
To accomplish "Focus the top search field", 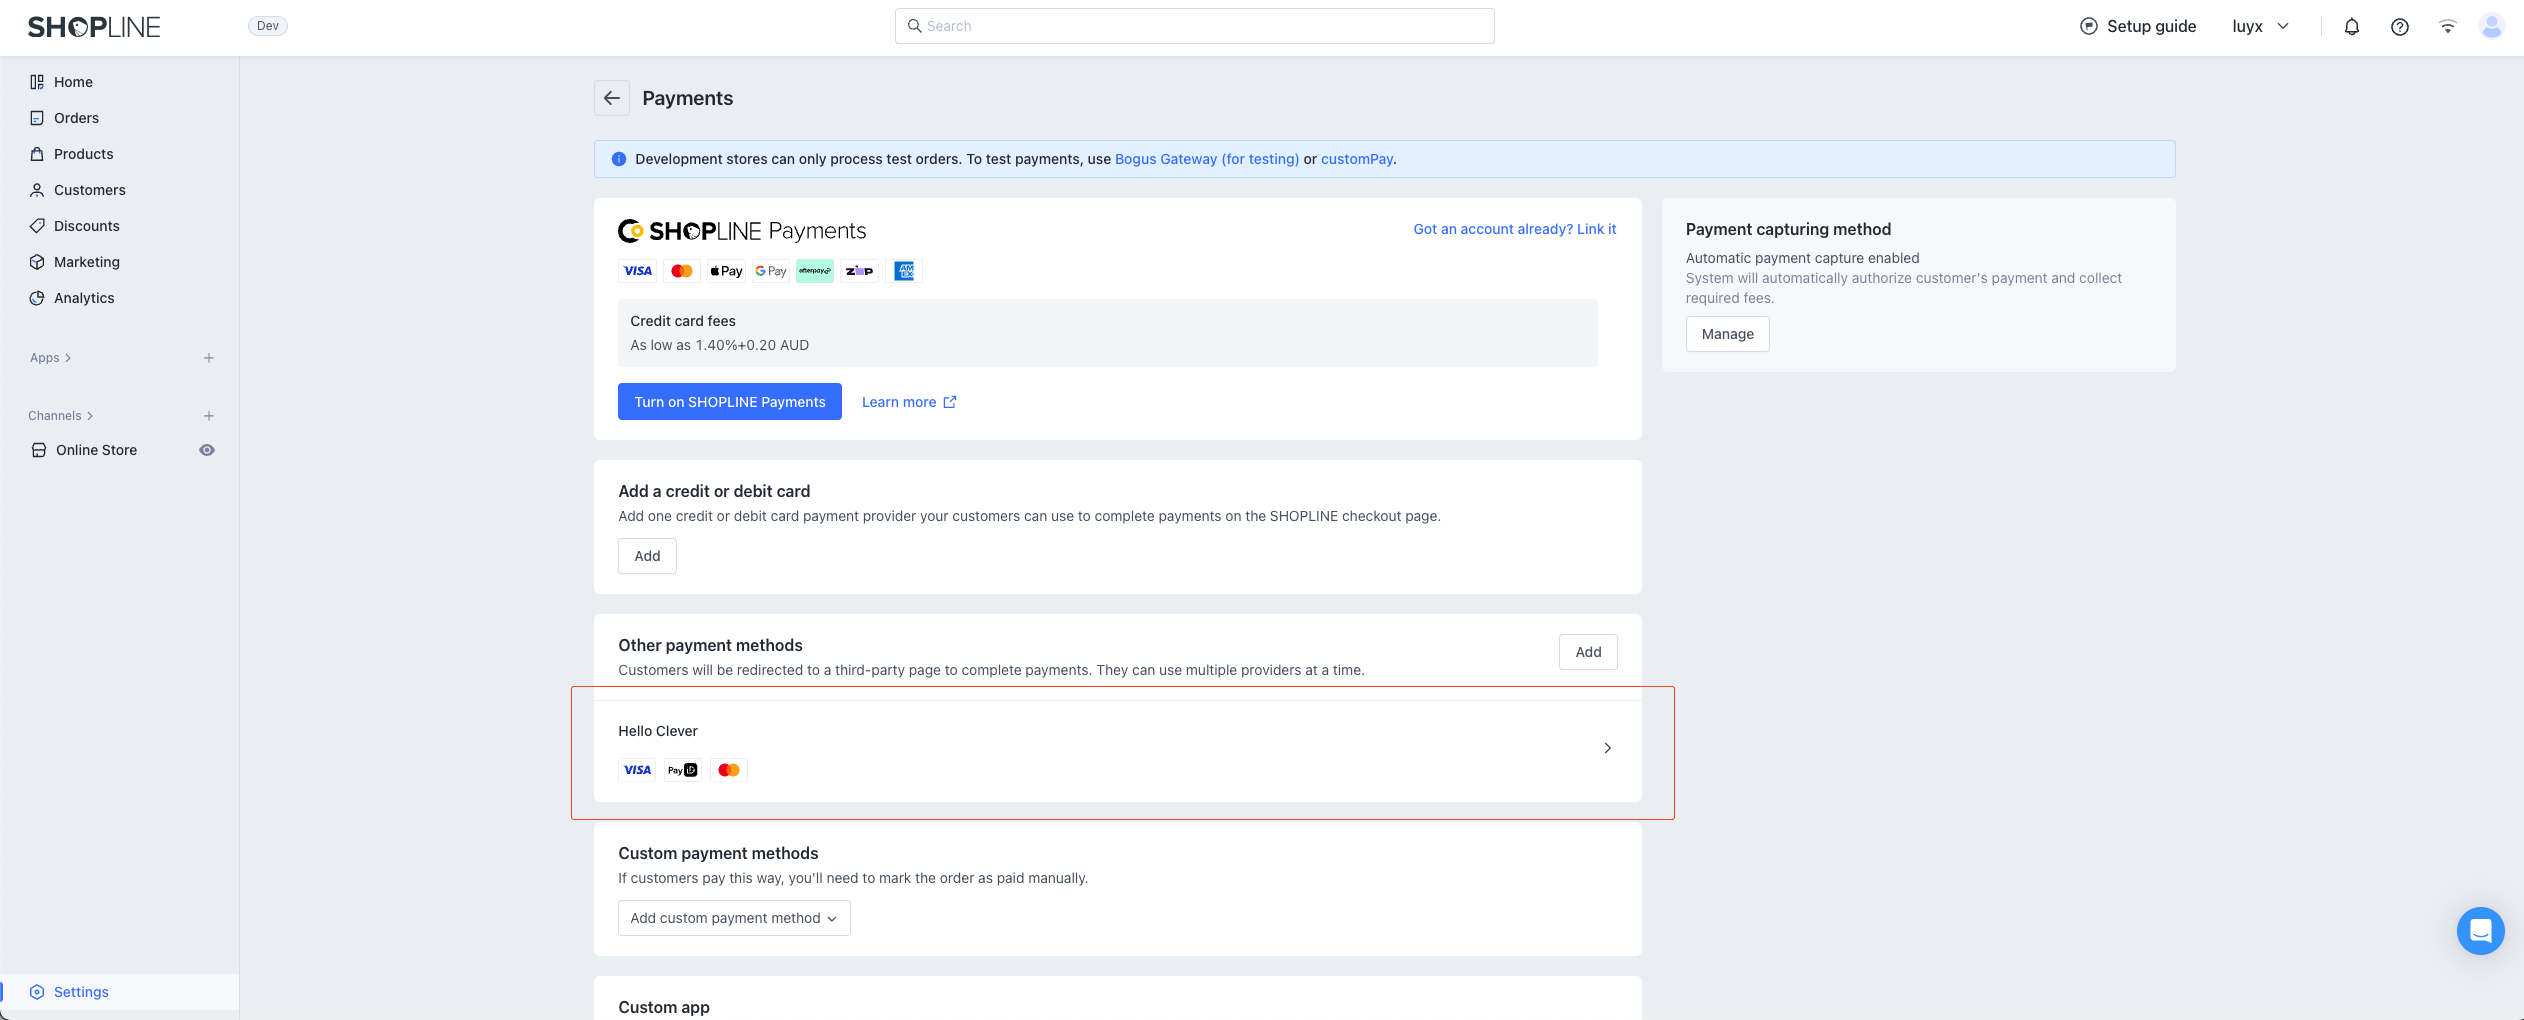I will [x=1194, y=26].
